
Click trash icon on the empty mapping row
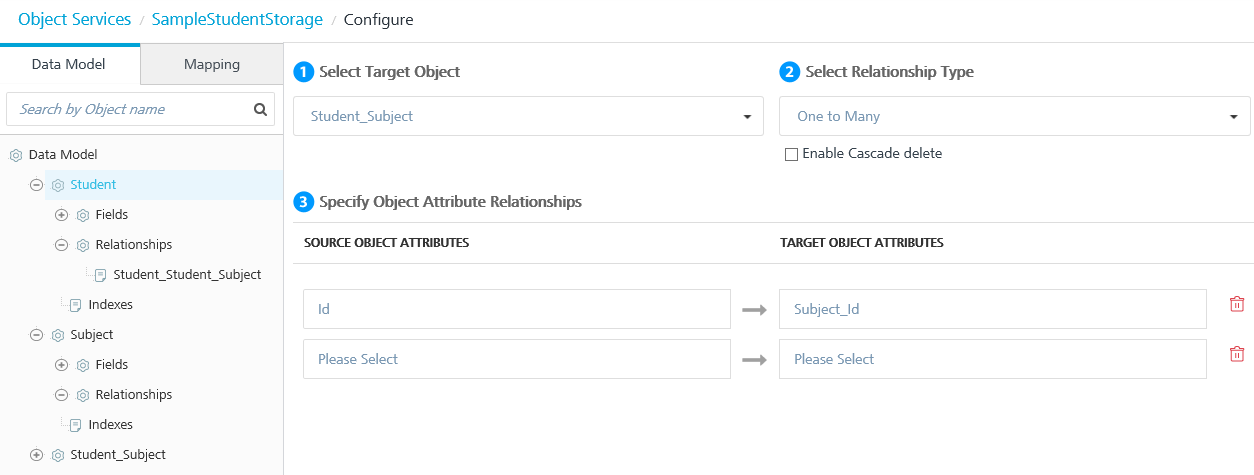pyautogui.click(x=1237, y=354)
